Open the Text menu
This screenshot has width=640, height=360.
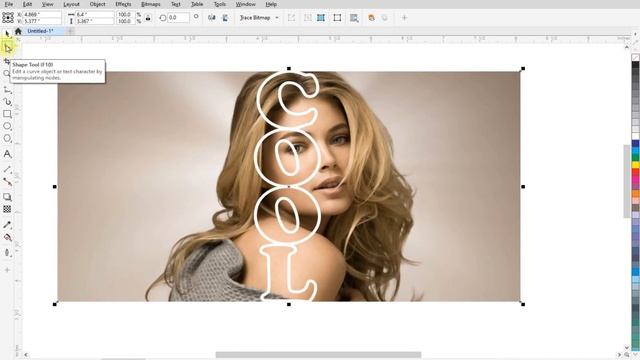point(176,4)
